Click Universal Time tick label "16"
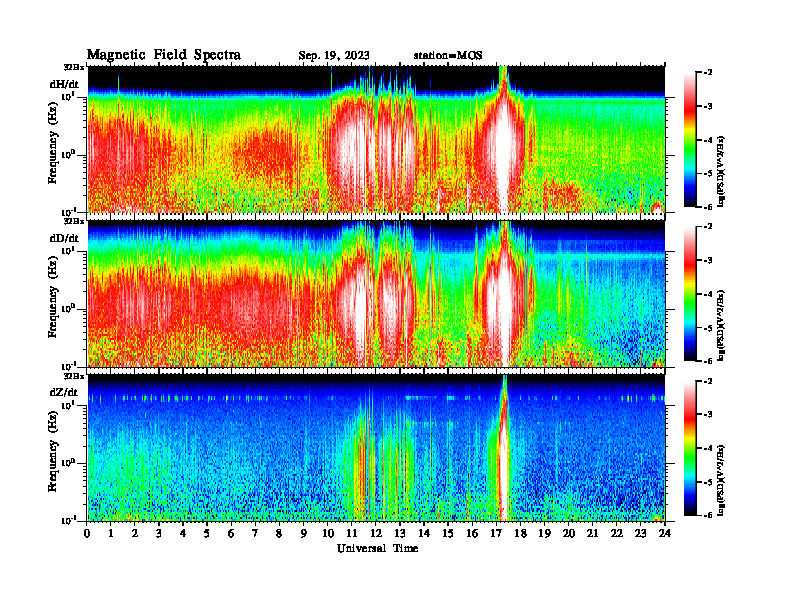The image size is (792, 612). point(472,534)
